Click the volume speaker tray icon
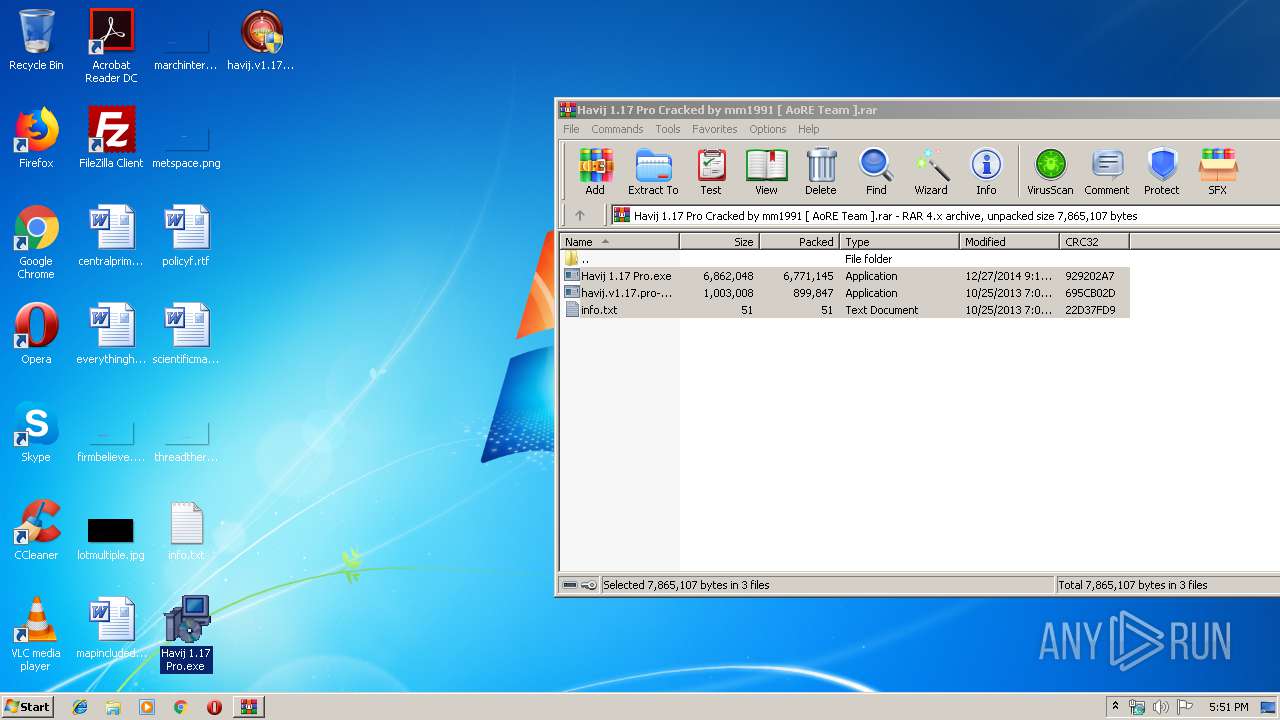 click(x=1160, y=707)
